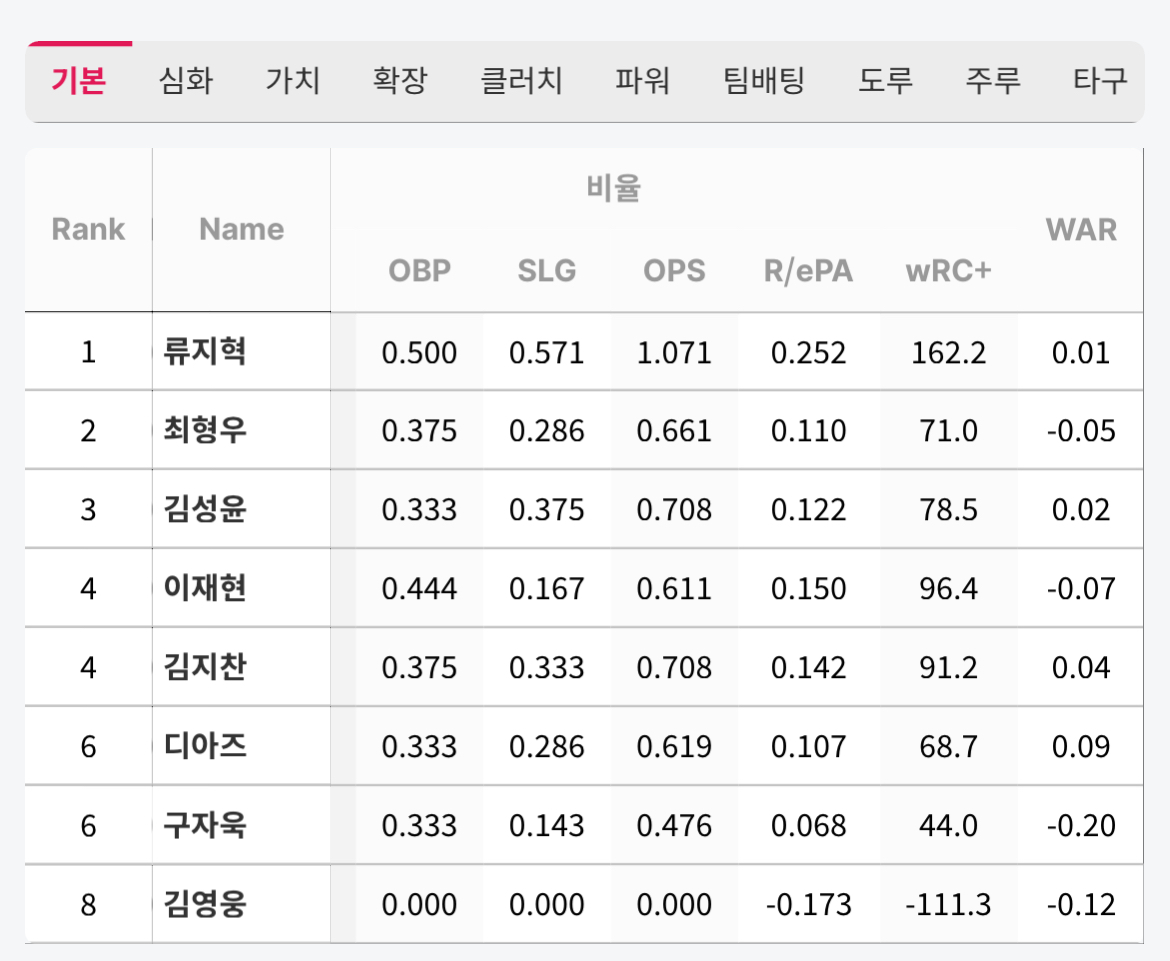
Task: Select the 타구 tab
Action: 1100,81
